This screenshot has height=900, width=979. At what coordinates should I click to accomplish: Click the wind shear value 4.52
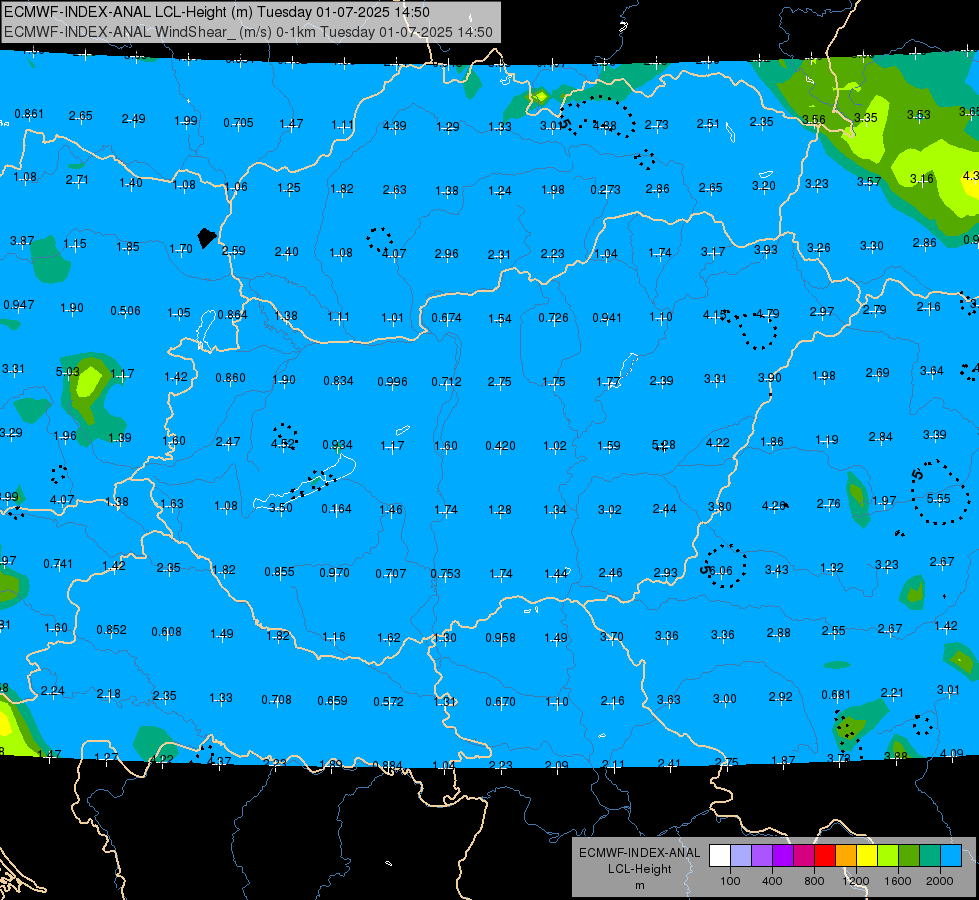(282, 444)
